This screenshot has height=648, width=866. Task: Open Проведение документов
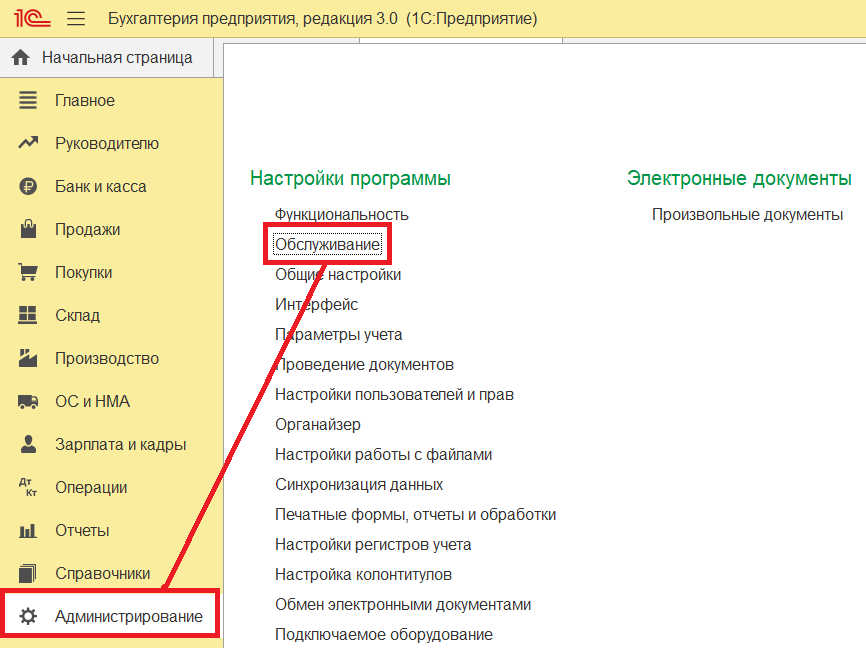click(365, 365)
